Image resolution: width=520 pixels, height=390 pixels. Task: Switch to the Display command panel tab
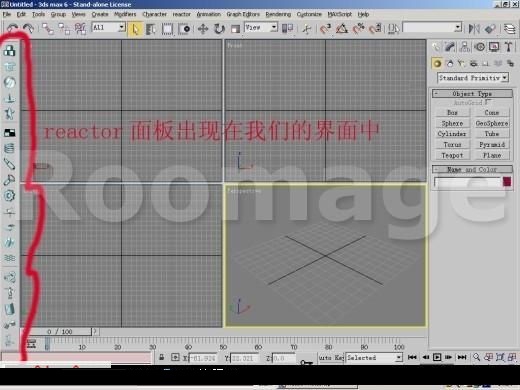[x=494, y=47]
